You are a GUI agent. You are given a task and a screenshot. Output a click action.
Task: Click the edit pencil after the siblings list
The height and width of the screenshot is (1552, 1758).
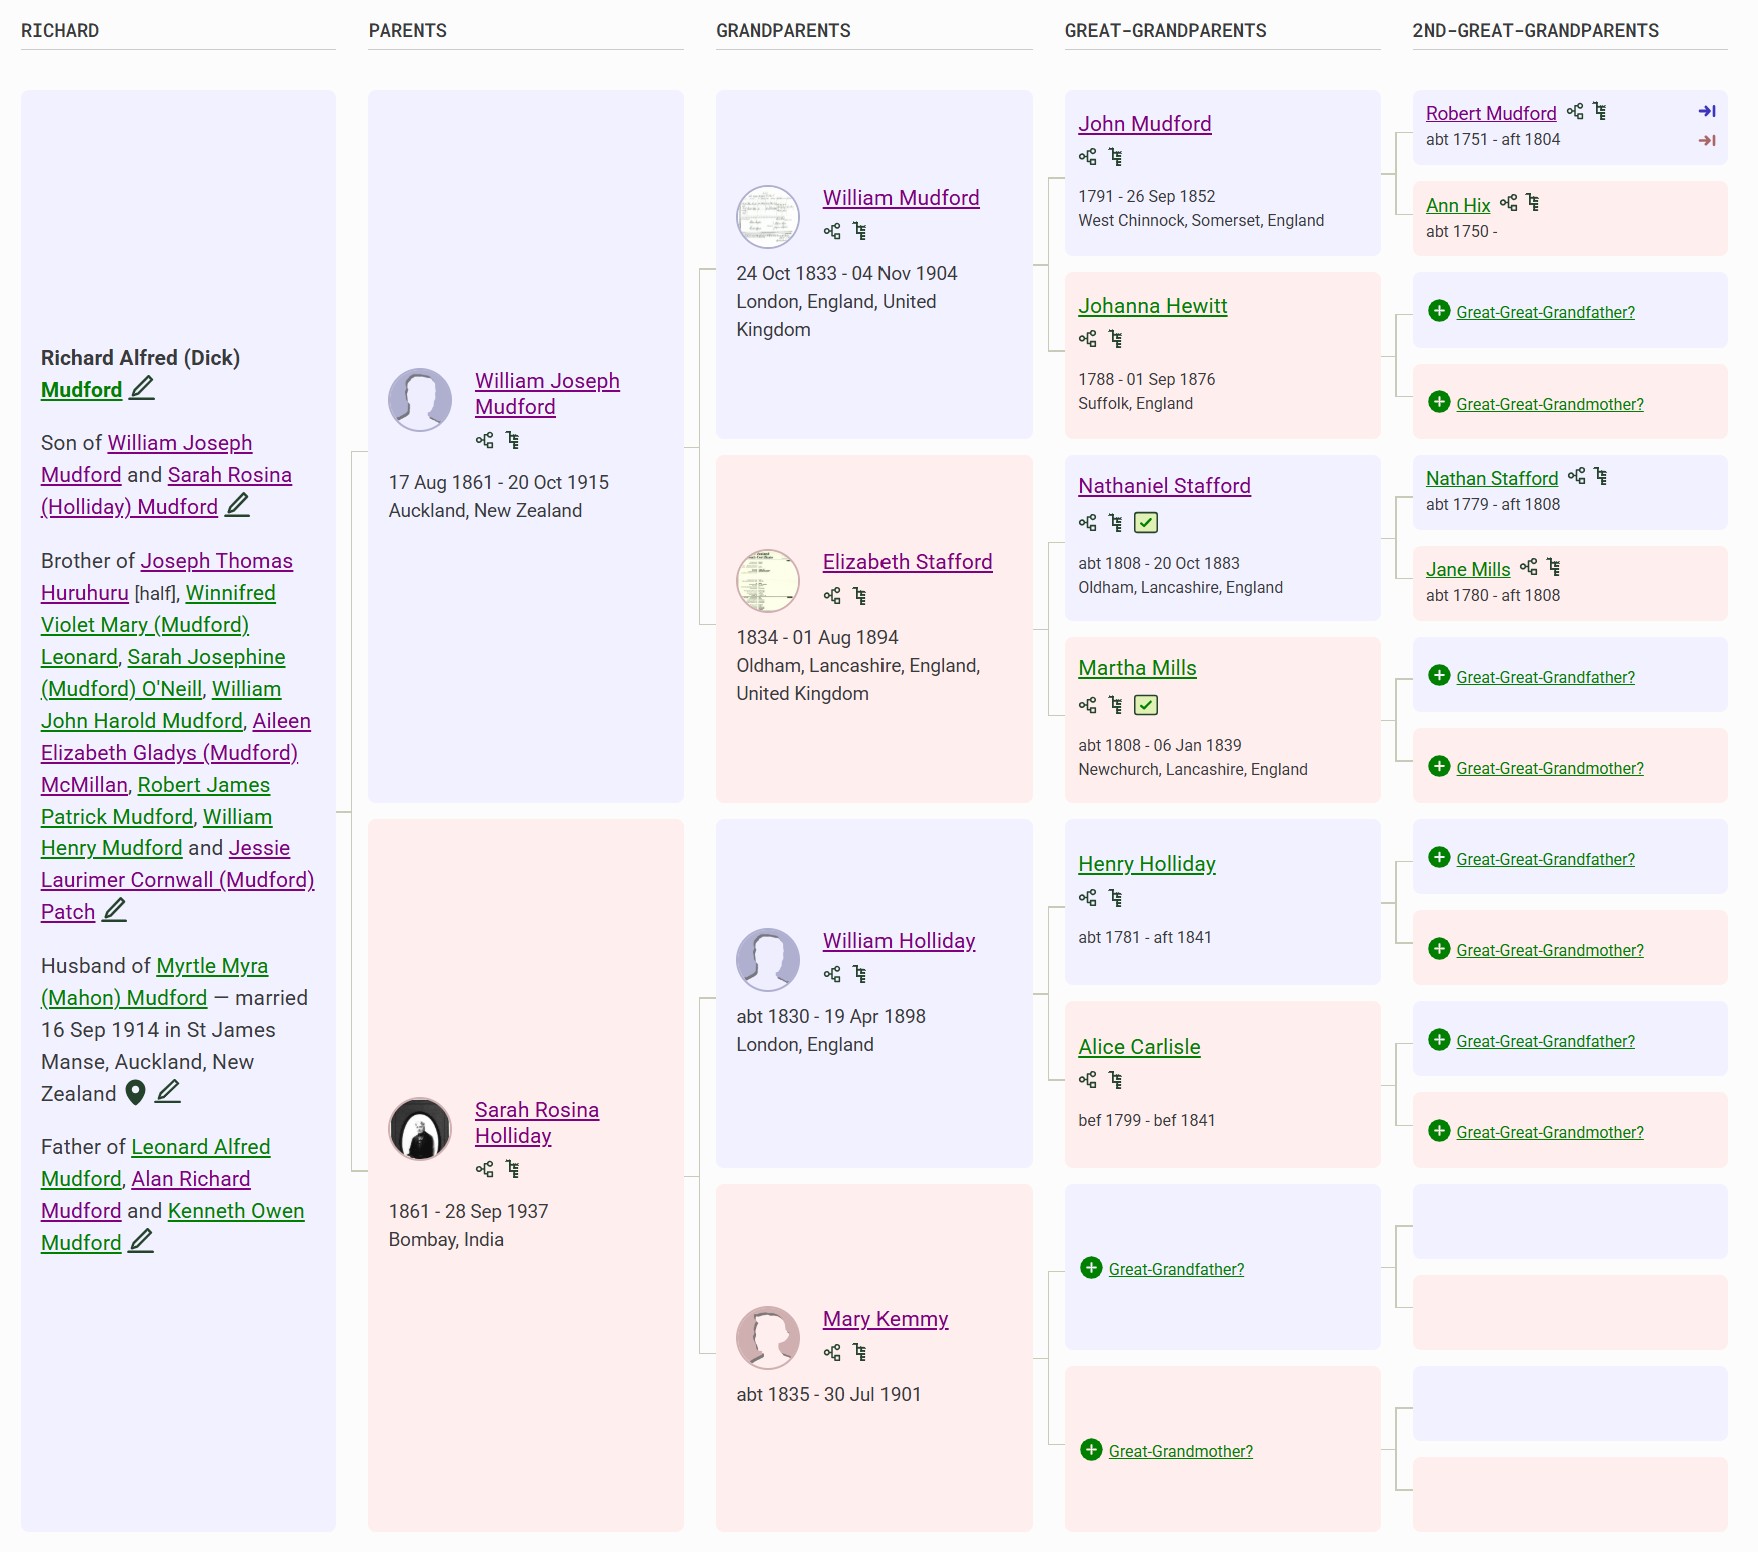115,910
